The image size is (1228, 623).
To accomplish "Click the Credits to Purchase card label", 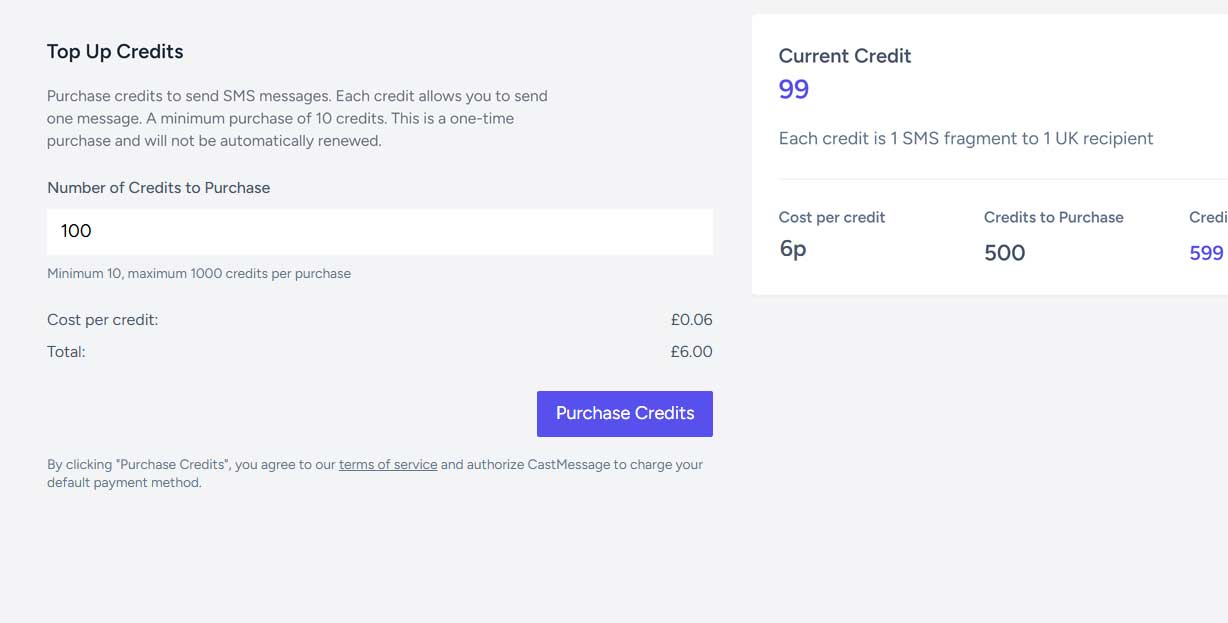I will 1054,217.
